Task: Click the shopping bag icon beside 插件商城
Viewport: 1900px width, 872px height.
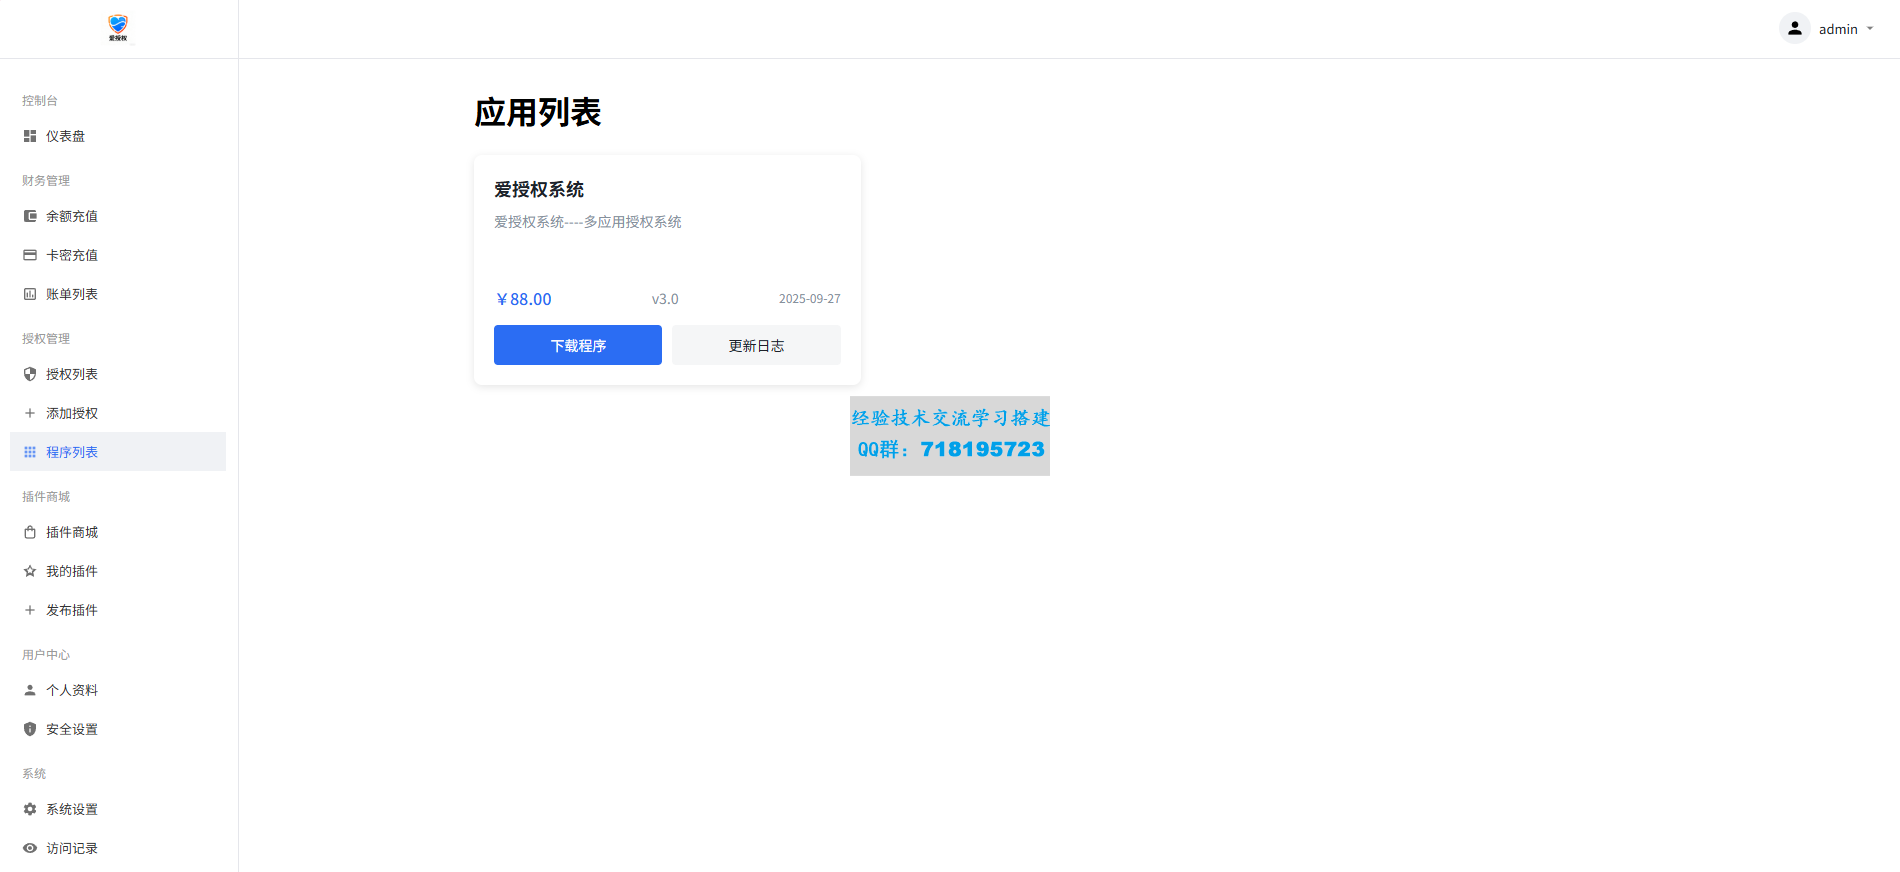Action: point(30,532)
